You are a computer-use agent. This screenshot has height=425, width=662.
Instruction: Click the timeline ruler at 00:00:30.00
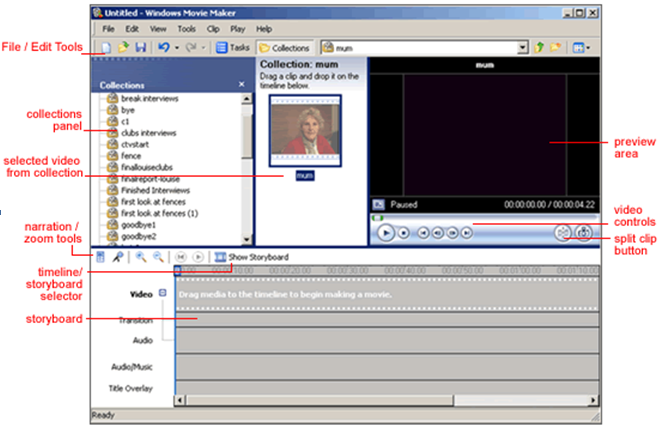click(x=347, y=270)
